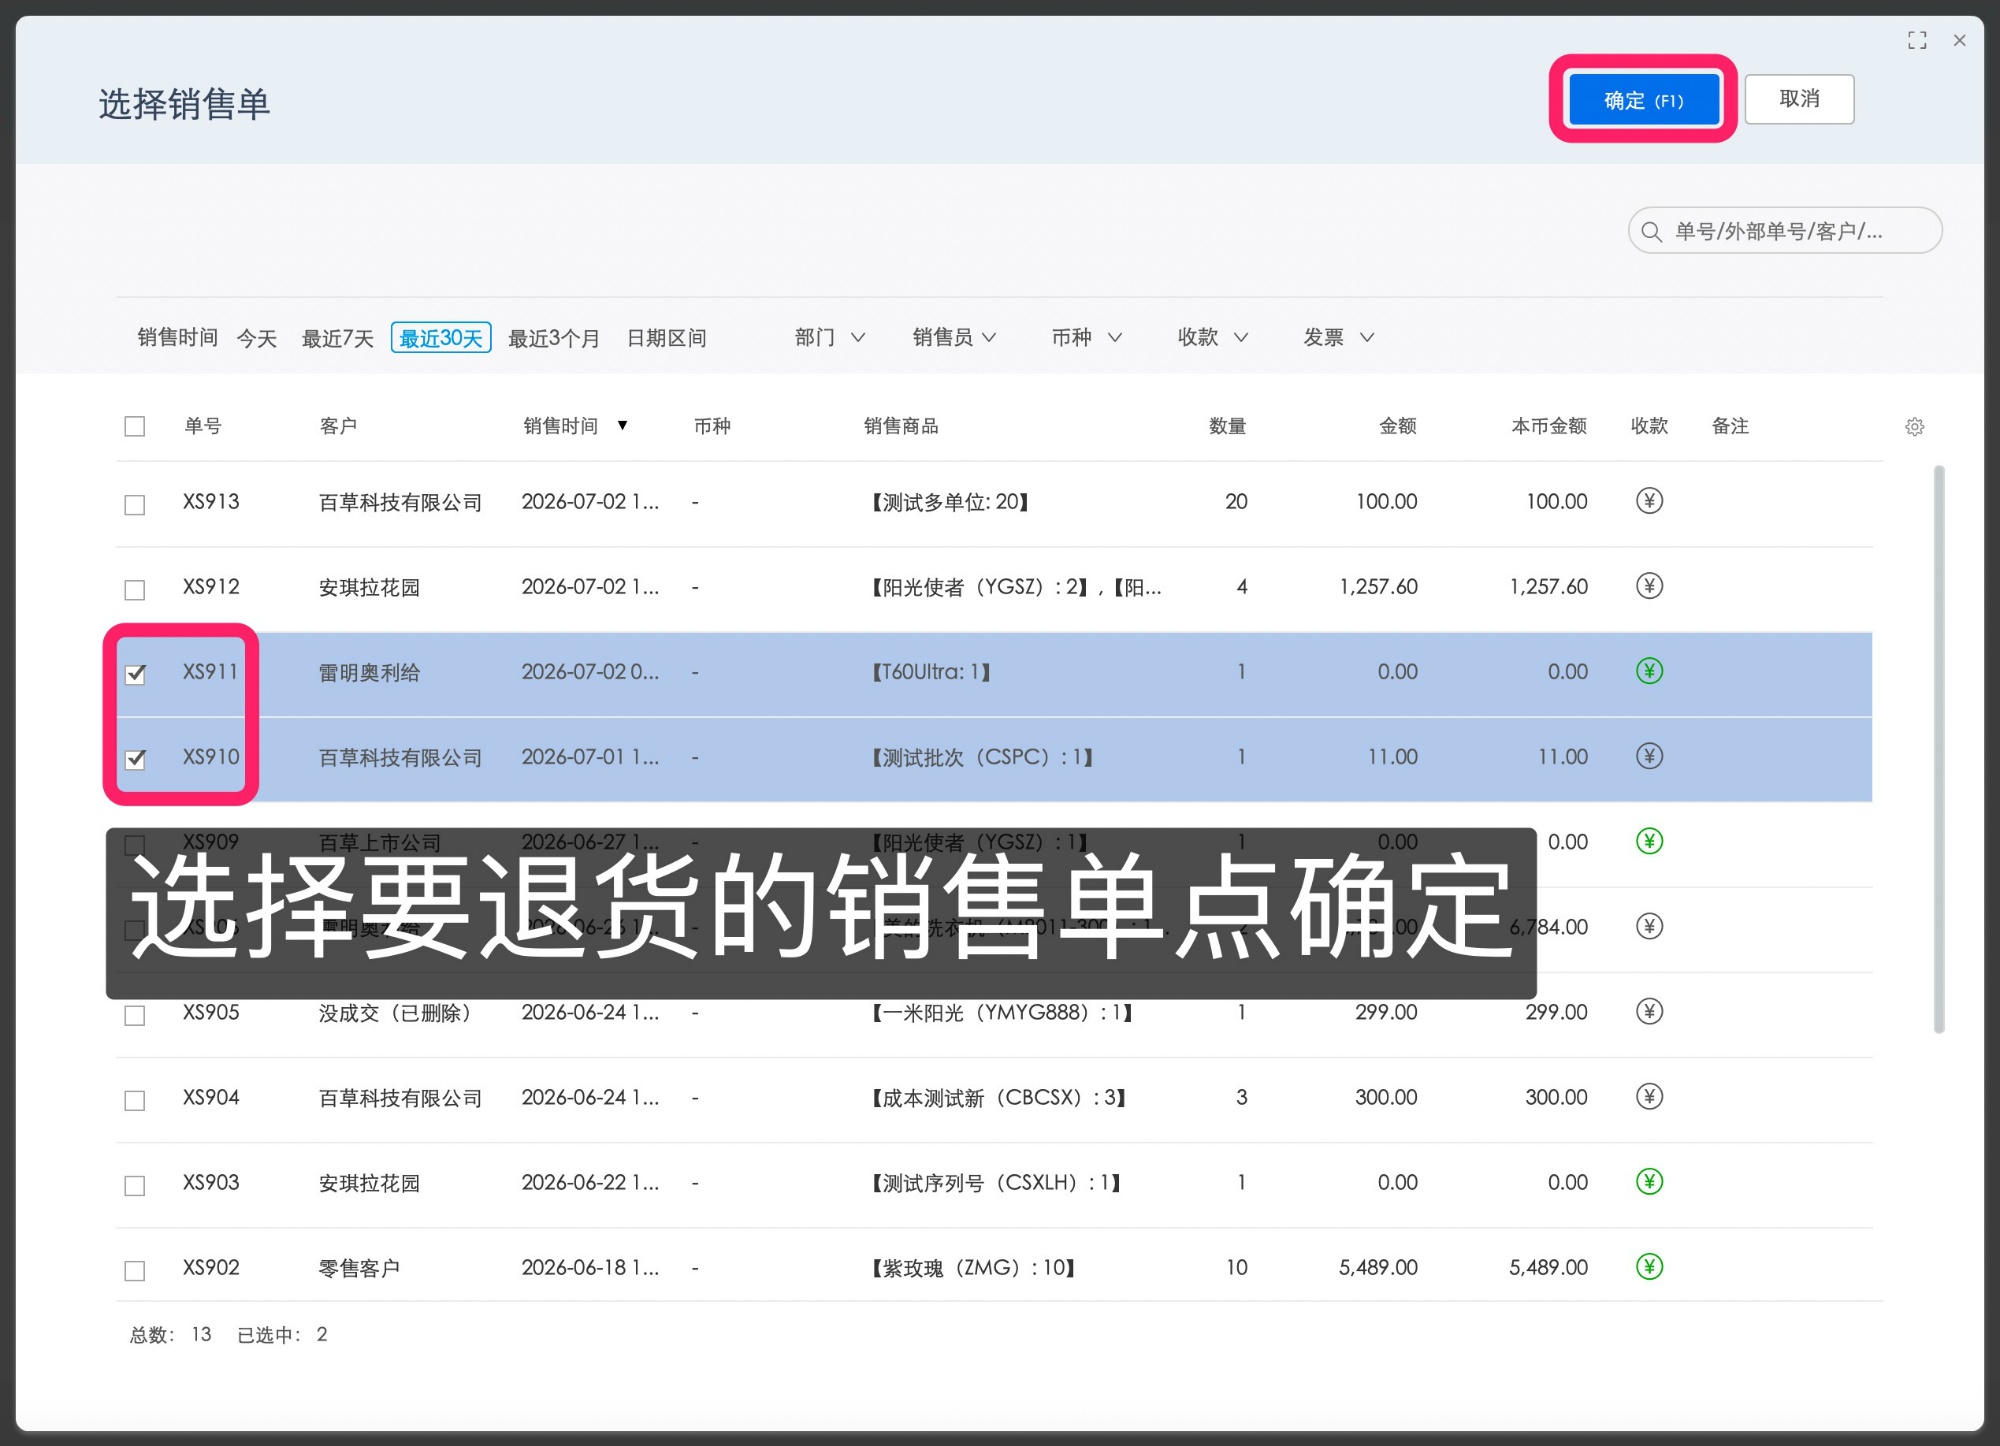Expand the 发票 invoice filter
The width and height of the screenshot is (2000, 1446).
pyautogui.click(x=1339, y=338)
